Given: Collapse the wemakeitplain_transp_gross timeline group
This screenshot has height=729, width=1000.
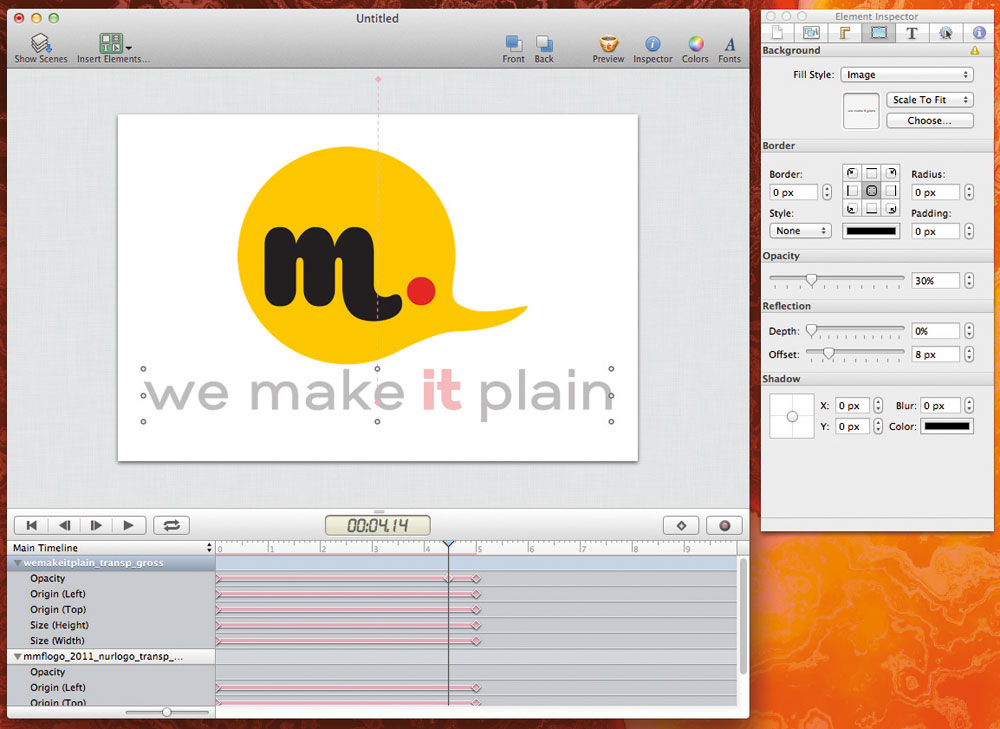Looking at the screenshot, I should coord(17,563).
